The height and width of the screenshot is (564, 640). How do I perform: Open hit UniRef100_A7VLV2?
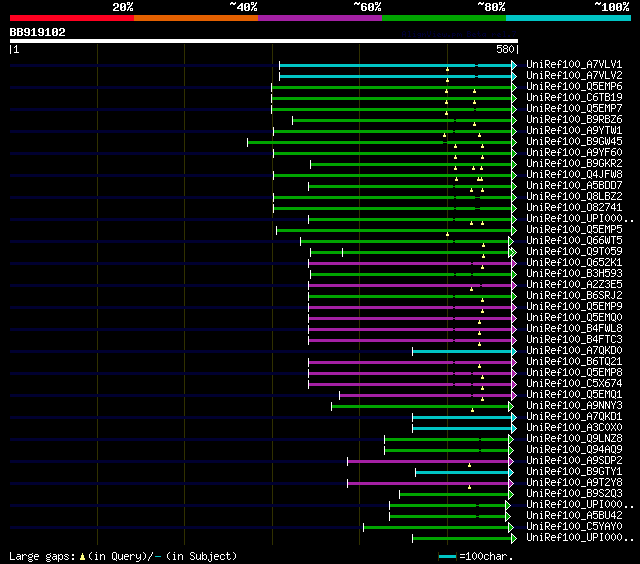[x=574, y=75]
